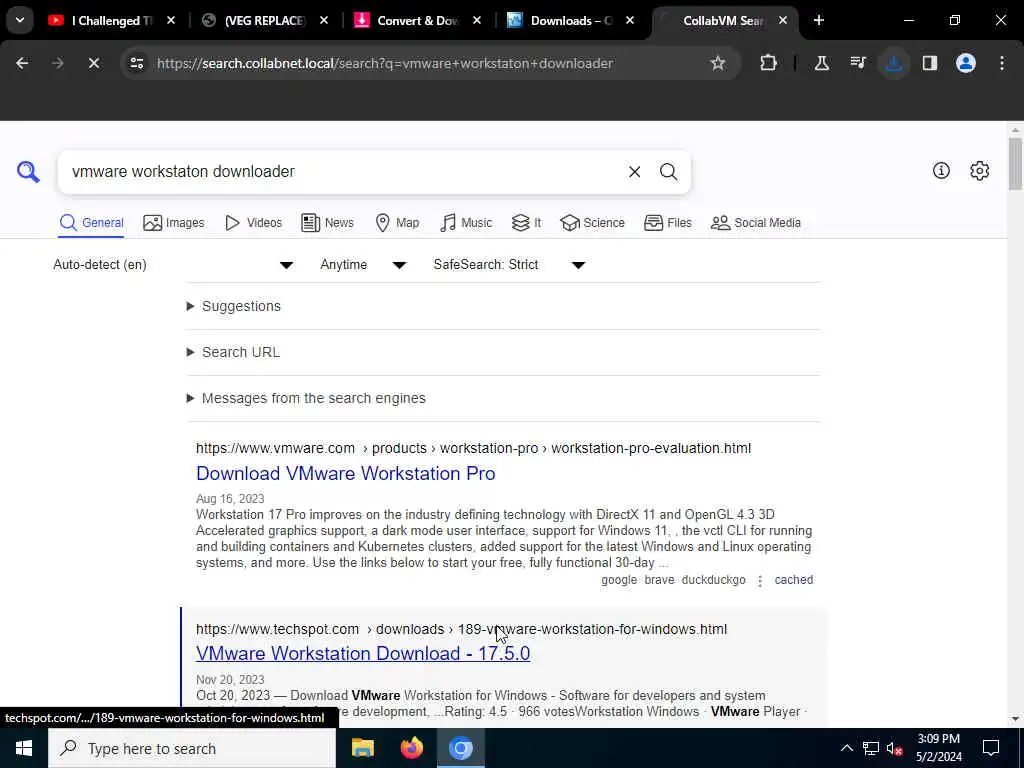Close the CollabVM Search tab
The width and height of the screenshot is (1024, 768).
pos(783,20)
